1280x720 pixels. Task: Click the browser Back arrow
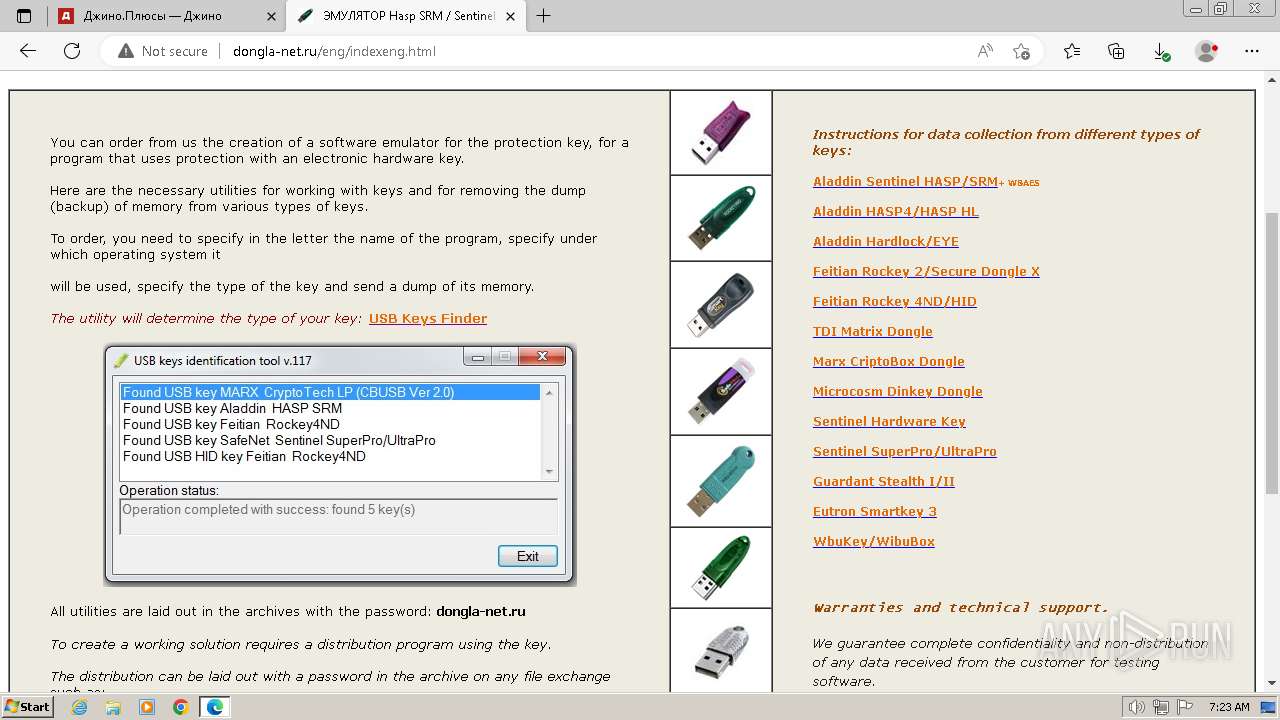(x=28, y=51)
